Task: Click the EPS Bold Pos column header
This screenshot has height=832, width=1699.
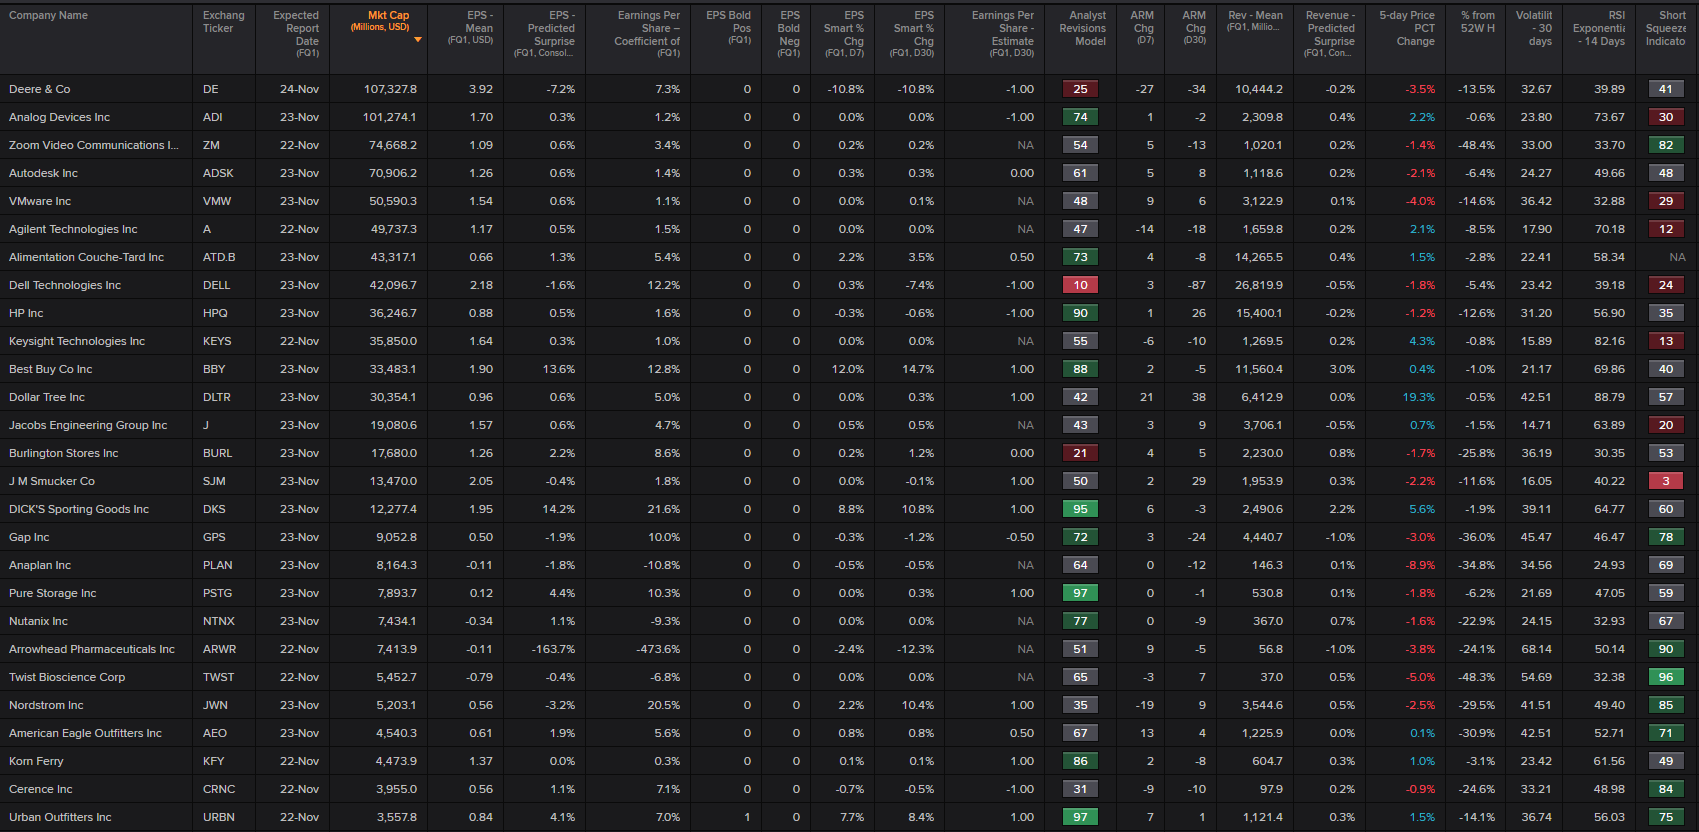Action: pyautogui.click(x=728, y=28)
